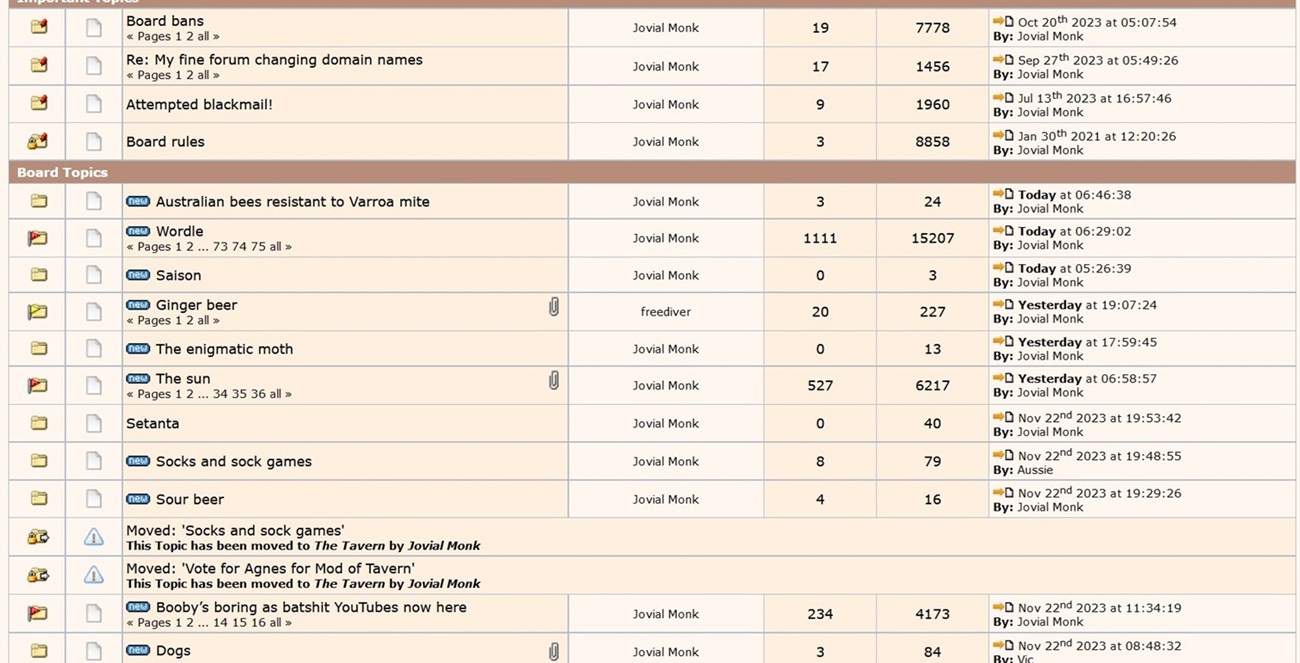Open The Tavern board link in Vote for Agnes notice

[349, 584]
